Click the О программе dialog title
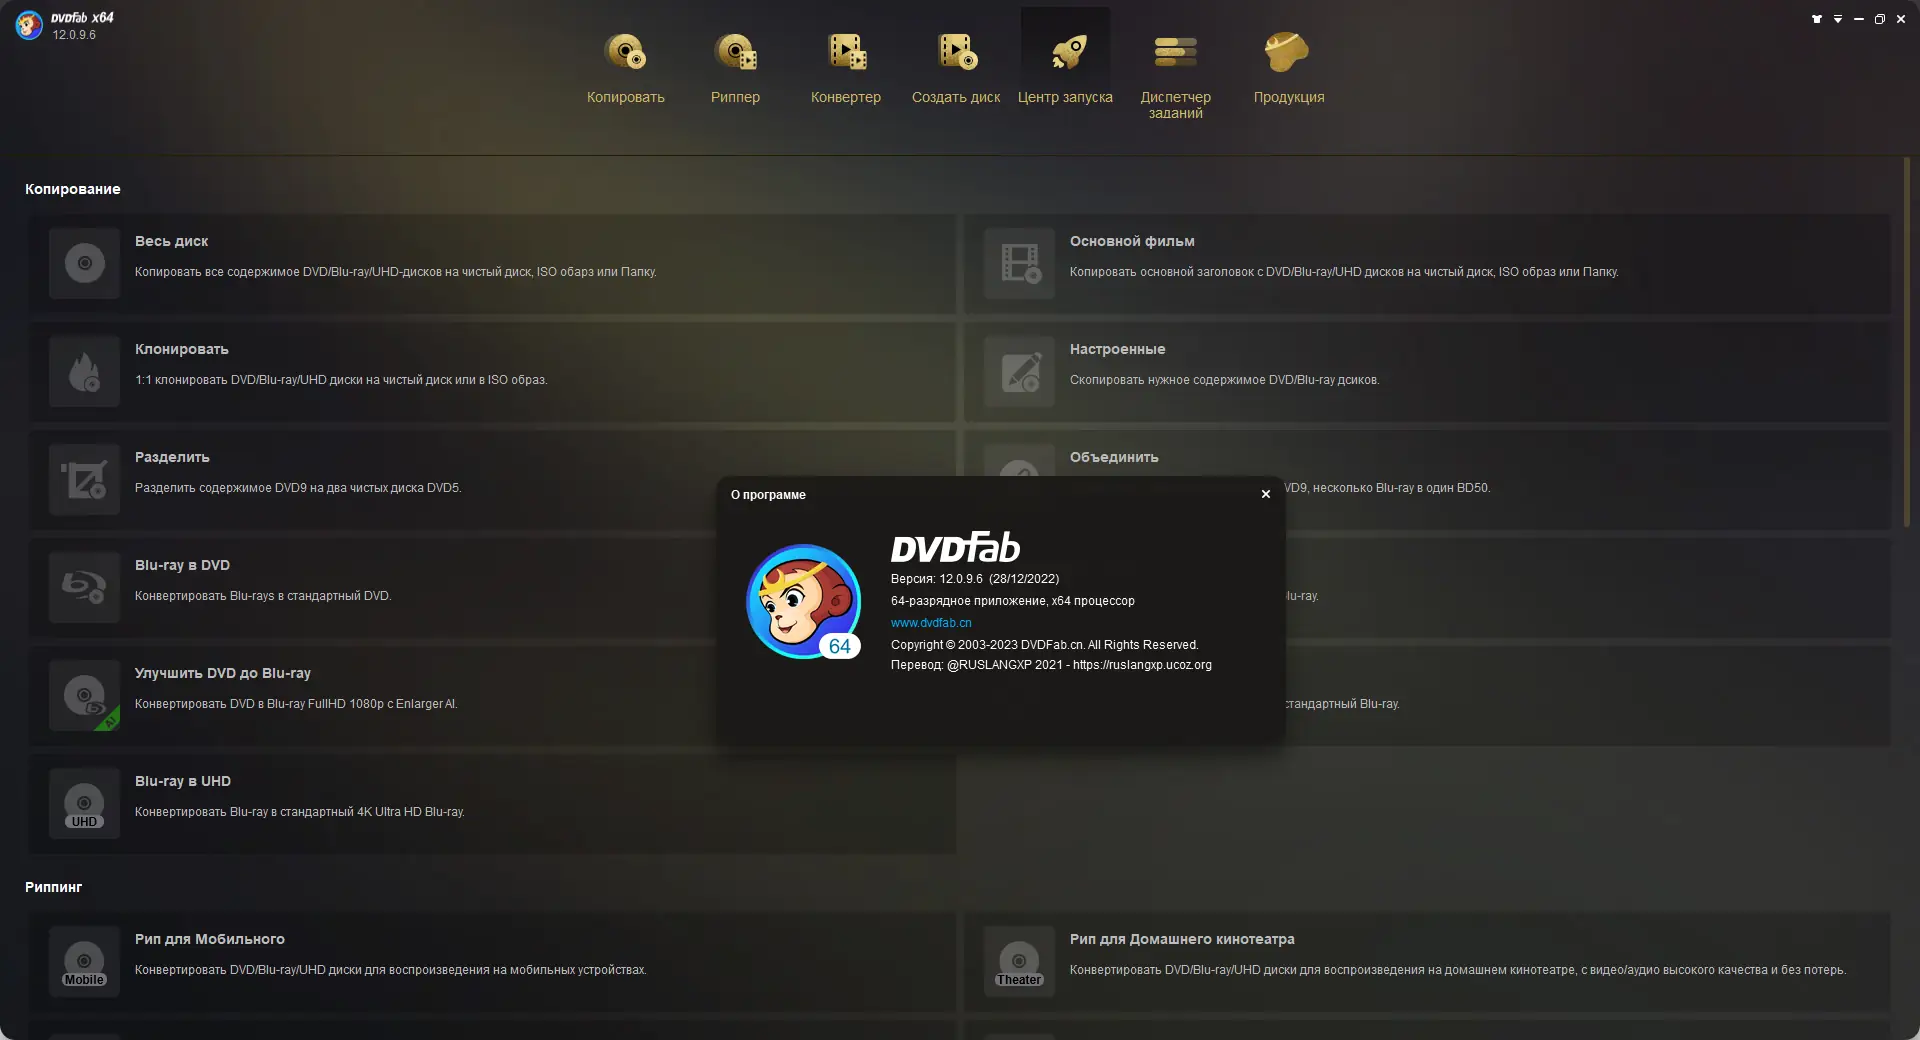This screenshot has width=1920, height=1040. (768, 495)
